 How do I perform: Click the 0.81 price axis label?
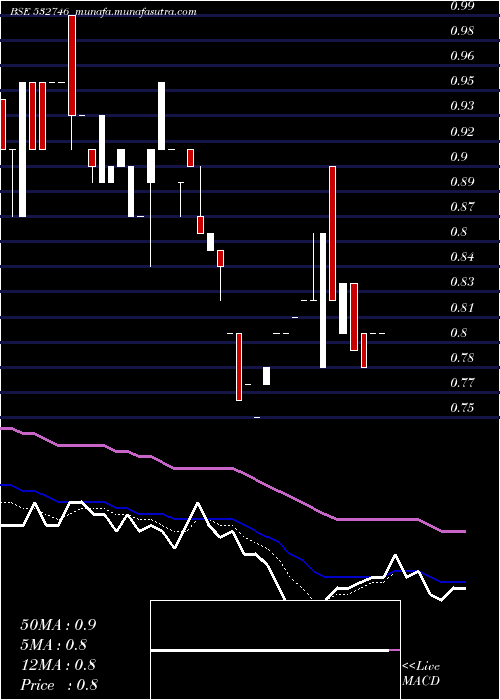(462, 307)
